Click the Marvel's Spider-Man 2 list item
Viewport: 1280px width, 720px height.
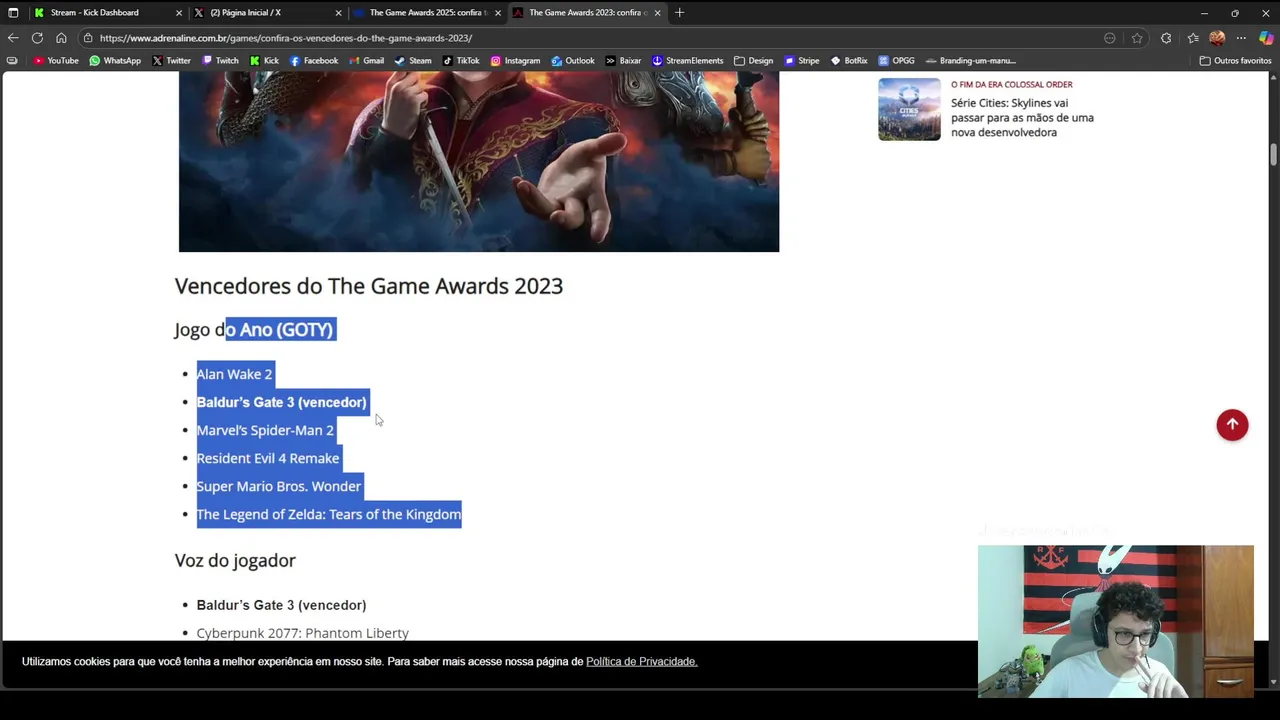(265, 430)
